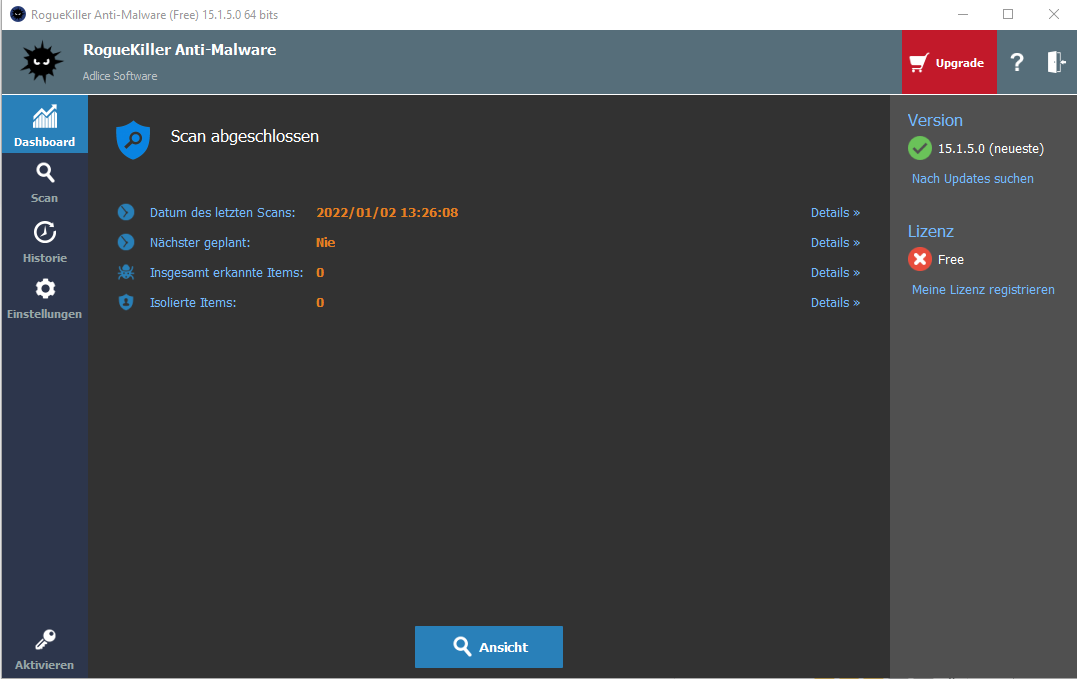Open the Scan section in sidebar

click(45, 183)
